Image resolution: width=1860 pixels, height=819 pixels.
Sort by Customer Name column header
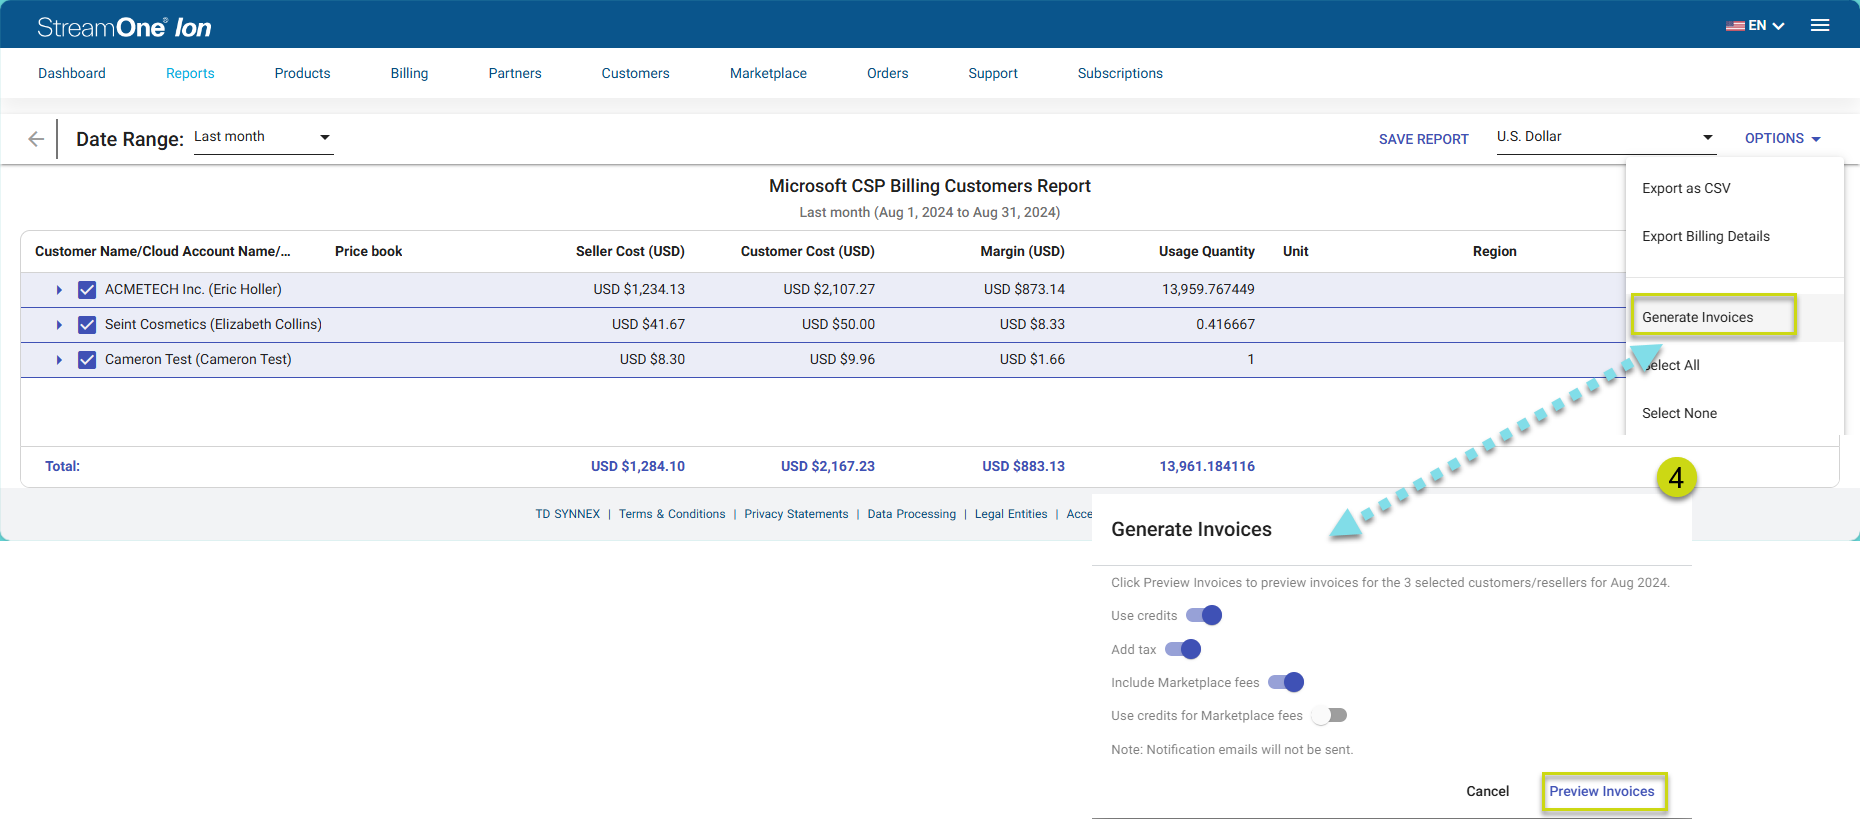(163, 251)
